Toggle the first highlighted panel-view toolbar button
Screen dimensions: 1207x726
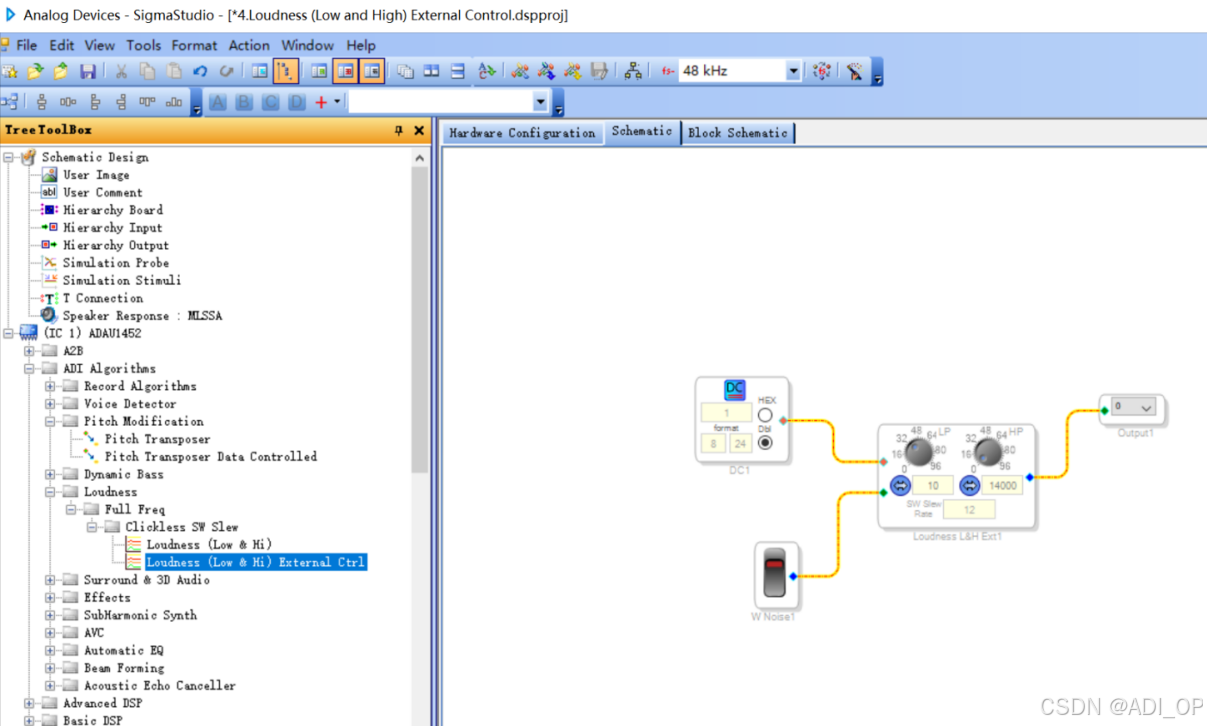pos(346,71)
